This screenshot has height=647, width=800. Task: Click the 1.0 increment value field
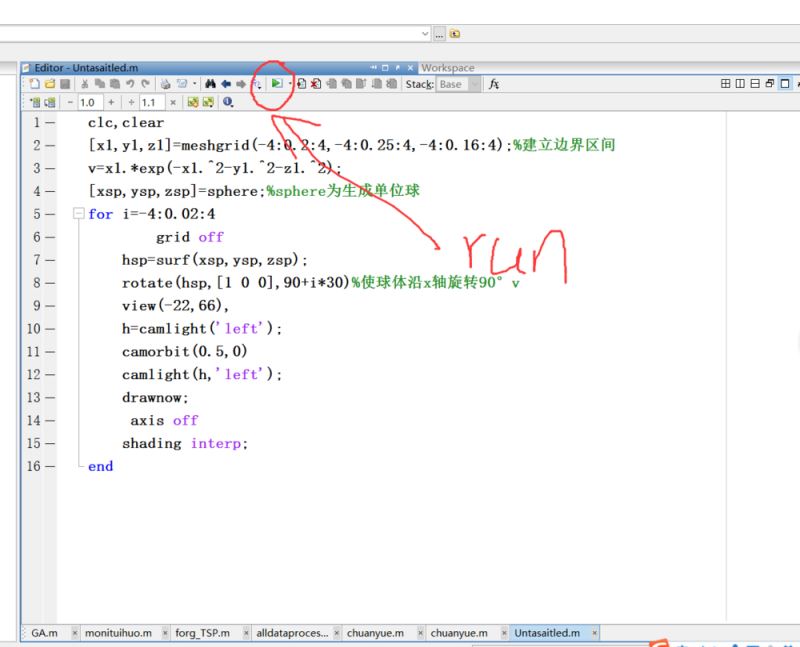click(90, 103)
